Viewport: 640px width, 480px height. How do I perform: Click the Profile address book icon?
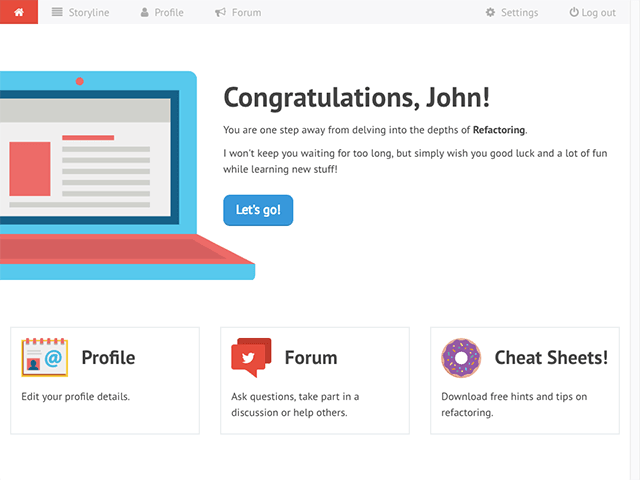(45, 357)
